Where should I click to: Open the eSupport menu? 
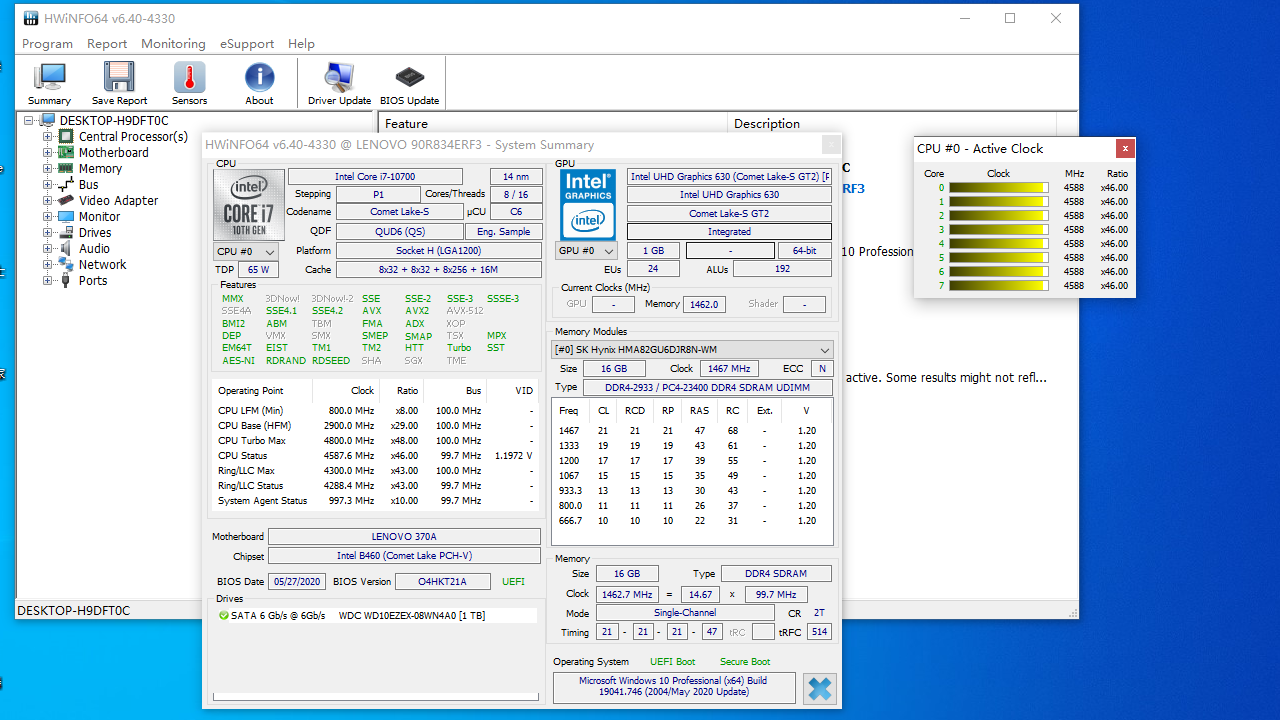click(247, 44)
